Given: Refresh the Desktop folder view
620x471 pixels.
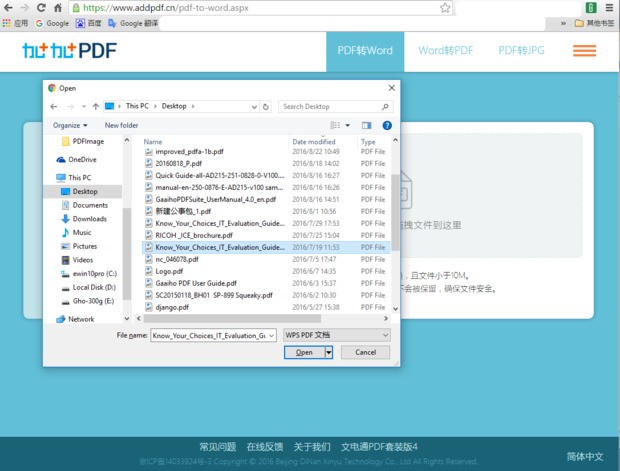Looking at the screenshot, I should point(266,107).
